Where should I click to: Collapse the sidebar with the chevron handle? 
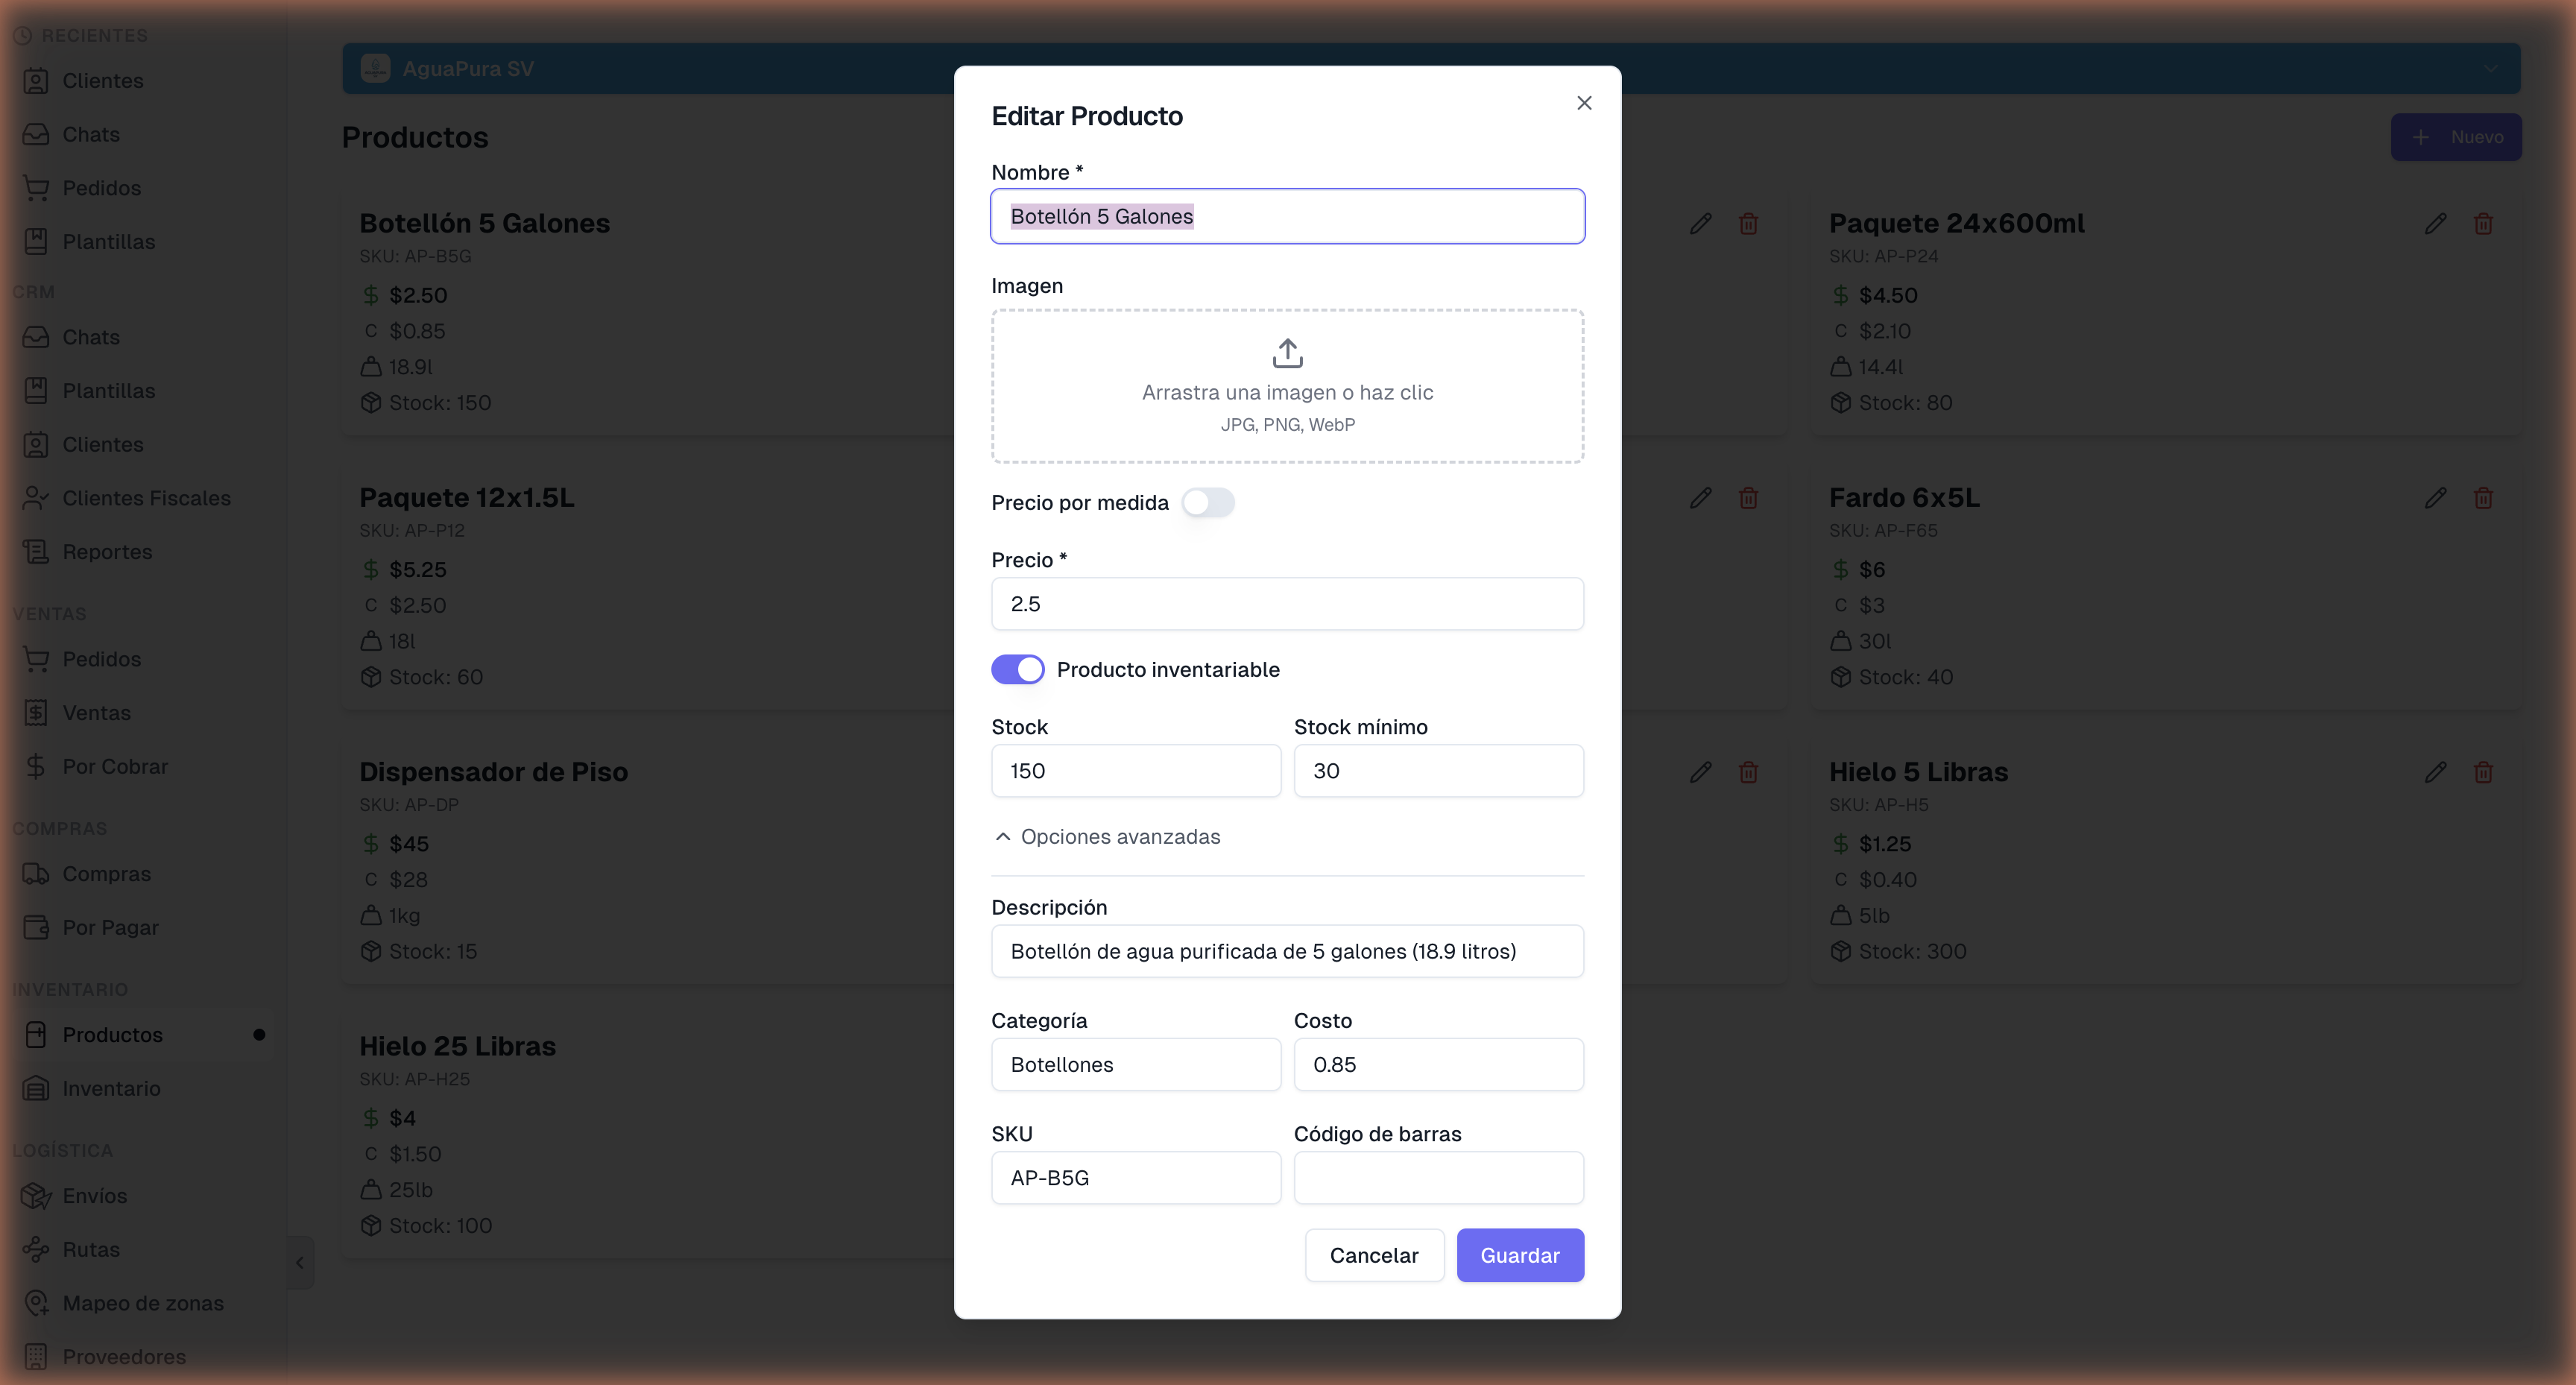coord(300,1263)
